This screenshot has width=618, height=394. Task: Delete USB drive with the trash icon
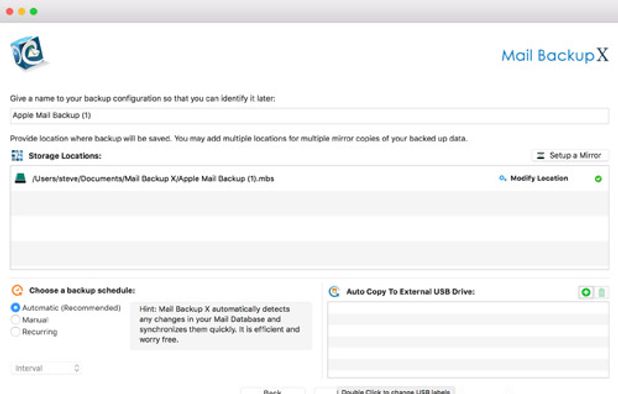coord(601,292)
